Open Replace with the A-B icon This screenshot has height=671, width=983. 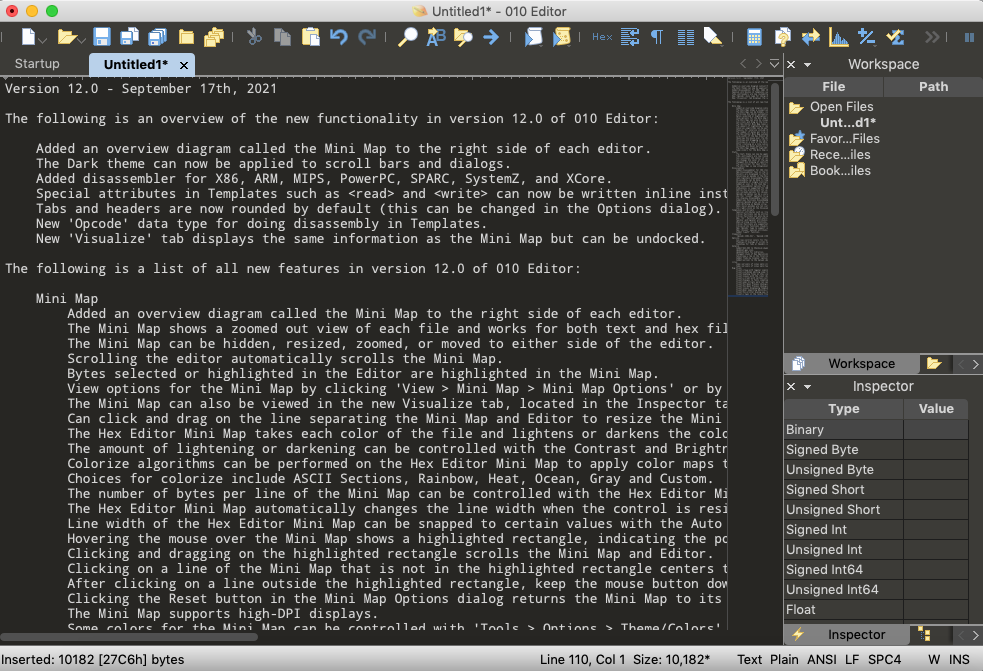pyautogui.click(x=436, y=37)
